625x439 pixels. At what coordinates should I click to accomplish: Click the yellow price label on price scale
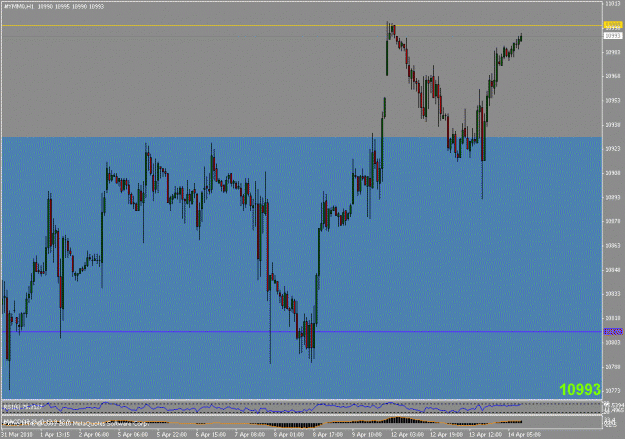coord(613,25)
